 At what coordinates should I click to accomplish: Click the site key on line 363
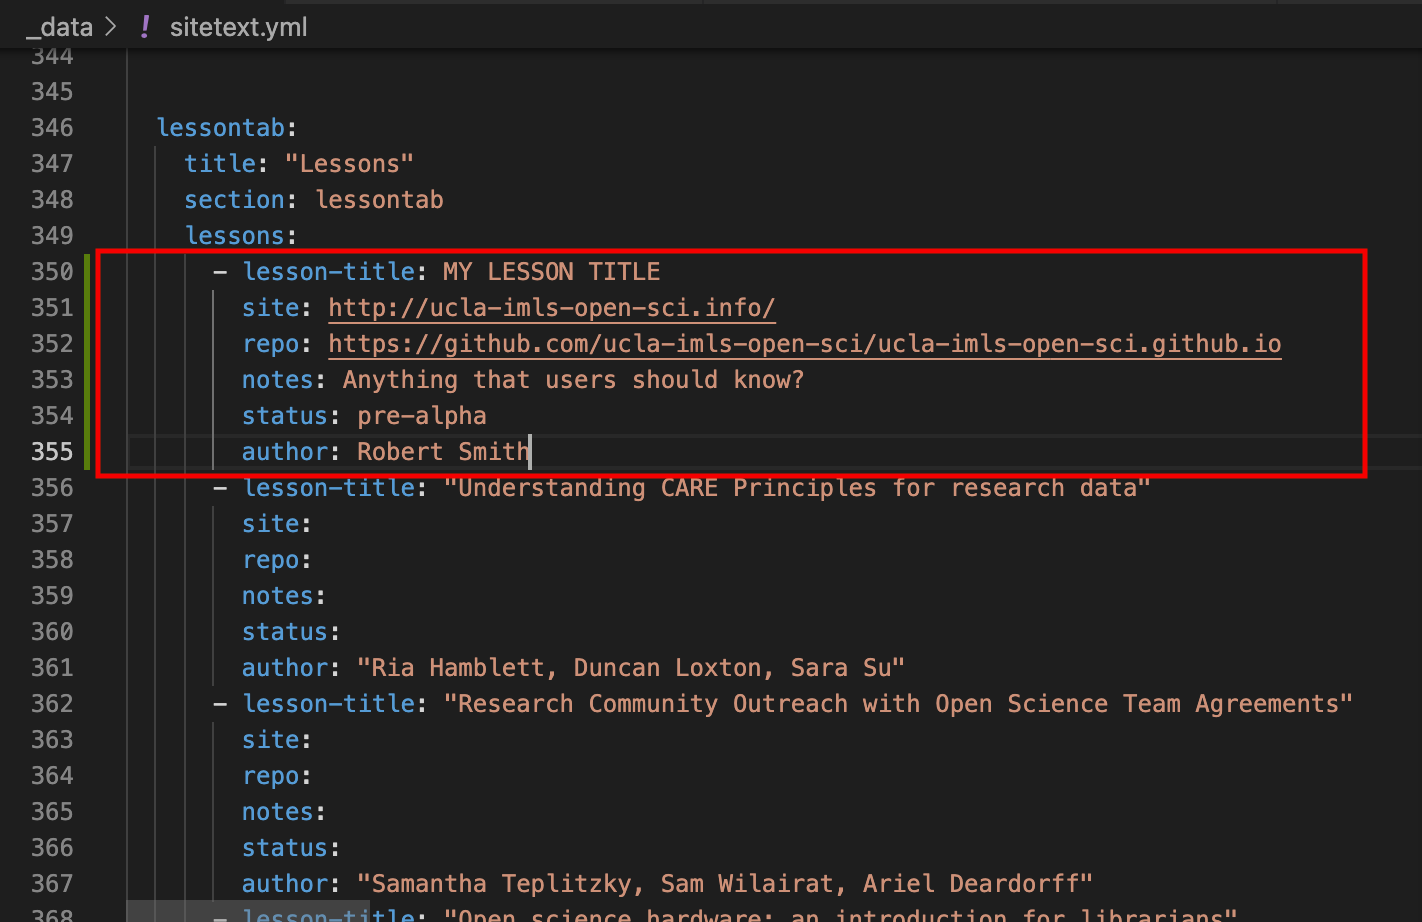click(x=271, y=740)
